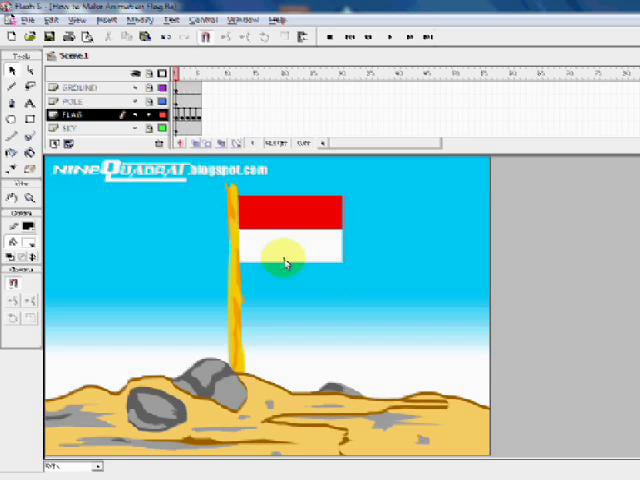The height and width of the screenshot is (480, 640).
Task: Open the Insert menu
Action: coord(107,20)
